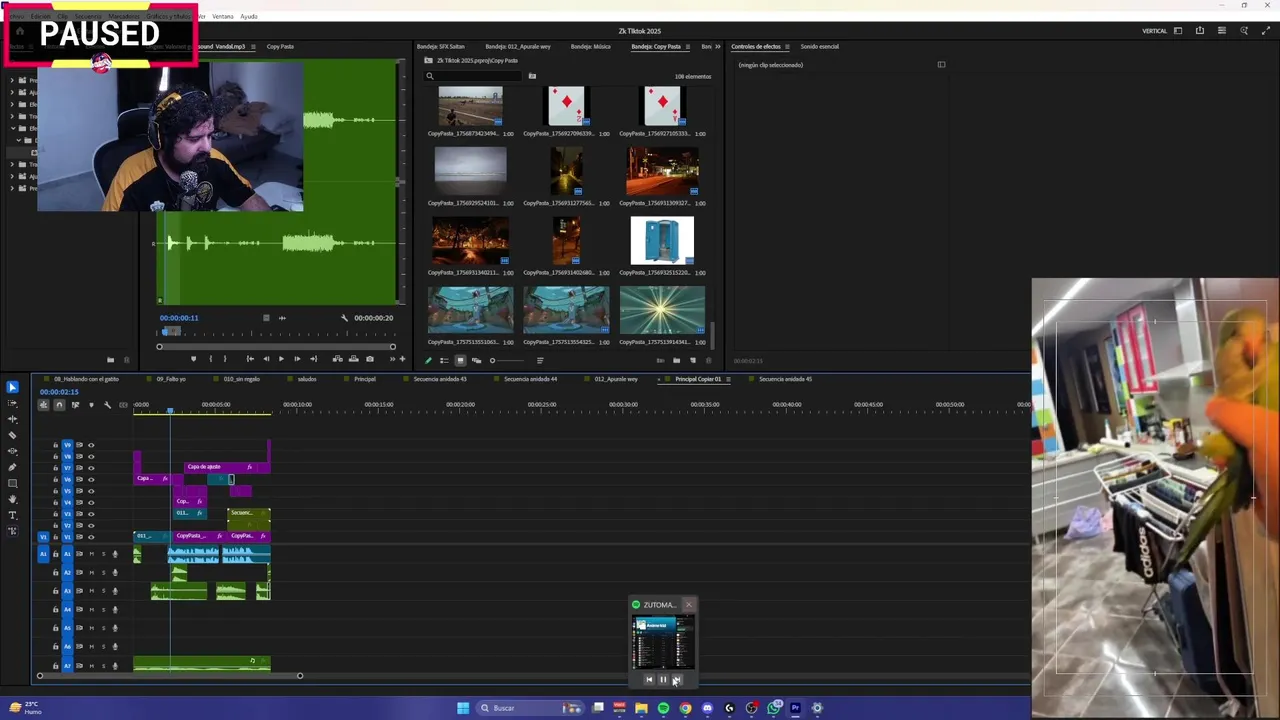Open the bin sort icons menu
Viewport: 1280px width, 720px height.
click(x=540, y=360)
